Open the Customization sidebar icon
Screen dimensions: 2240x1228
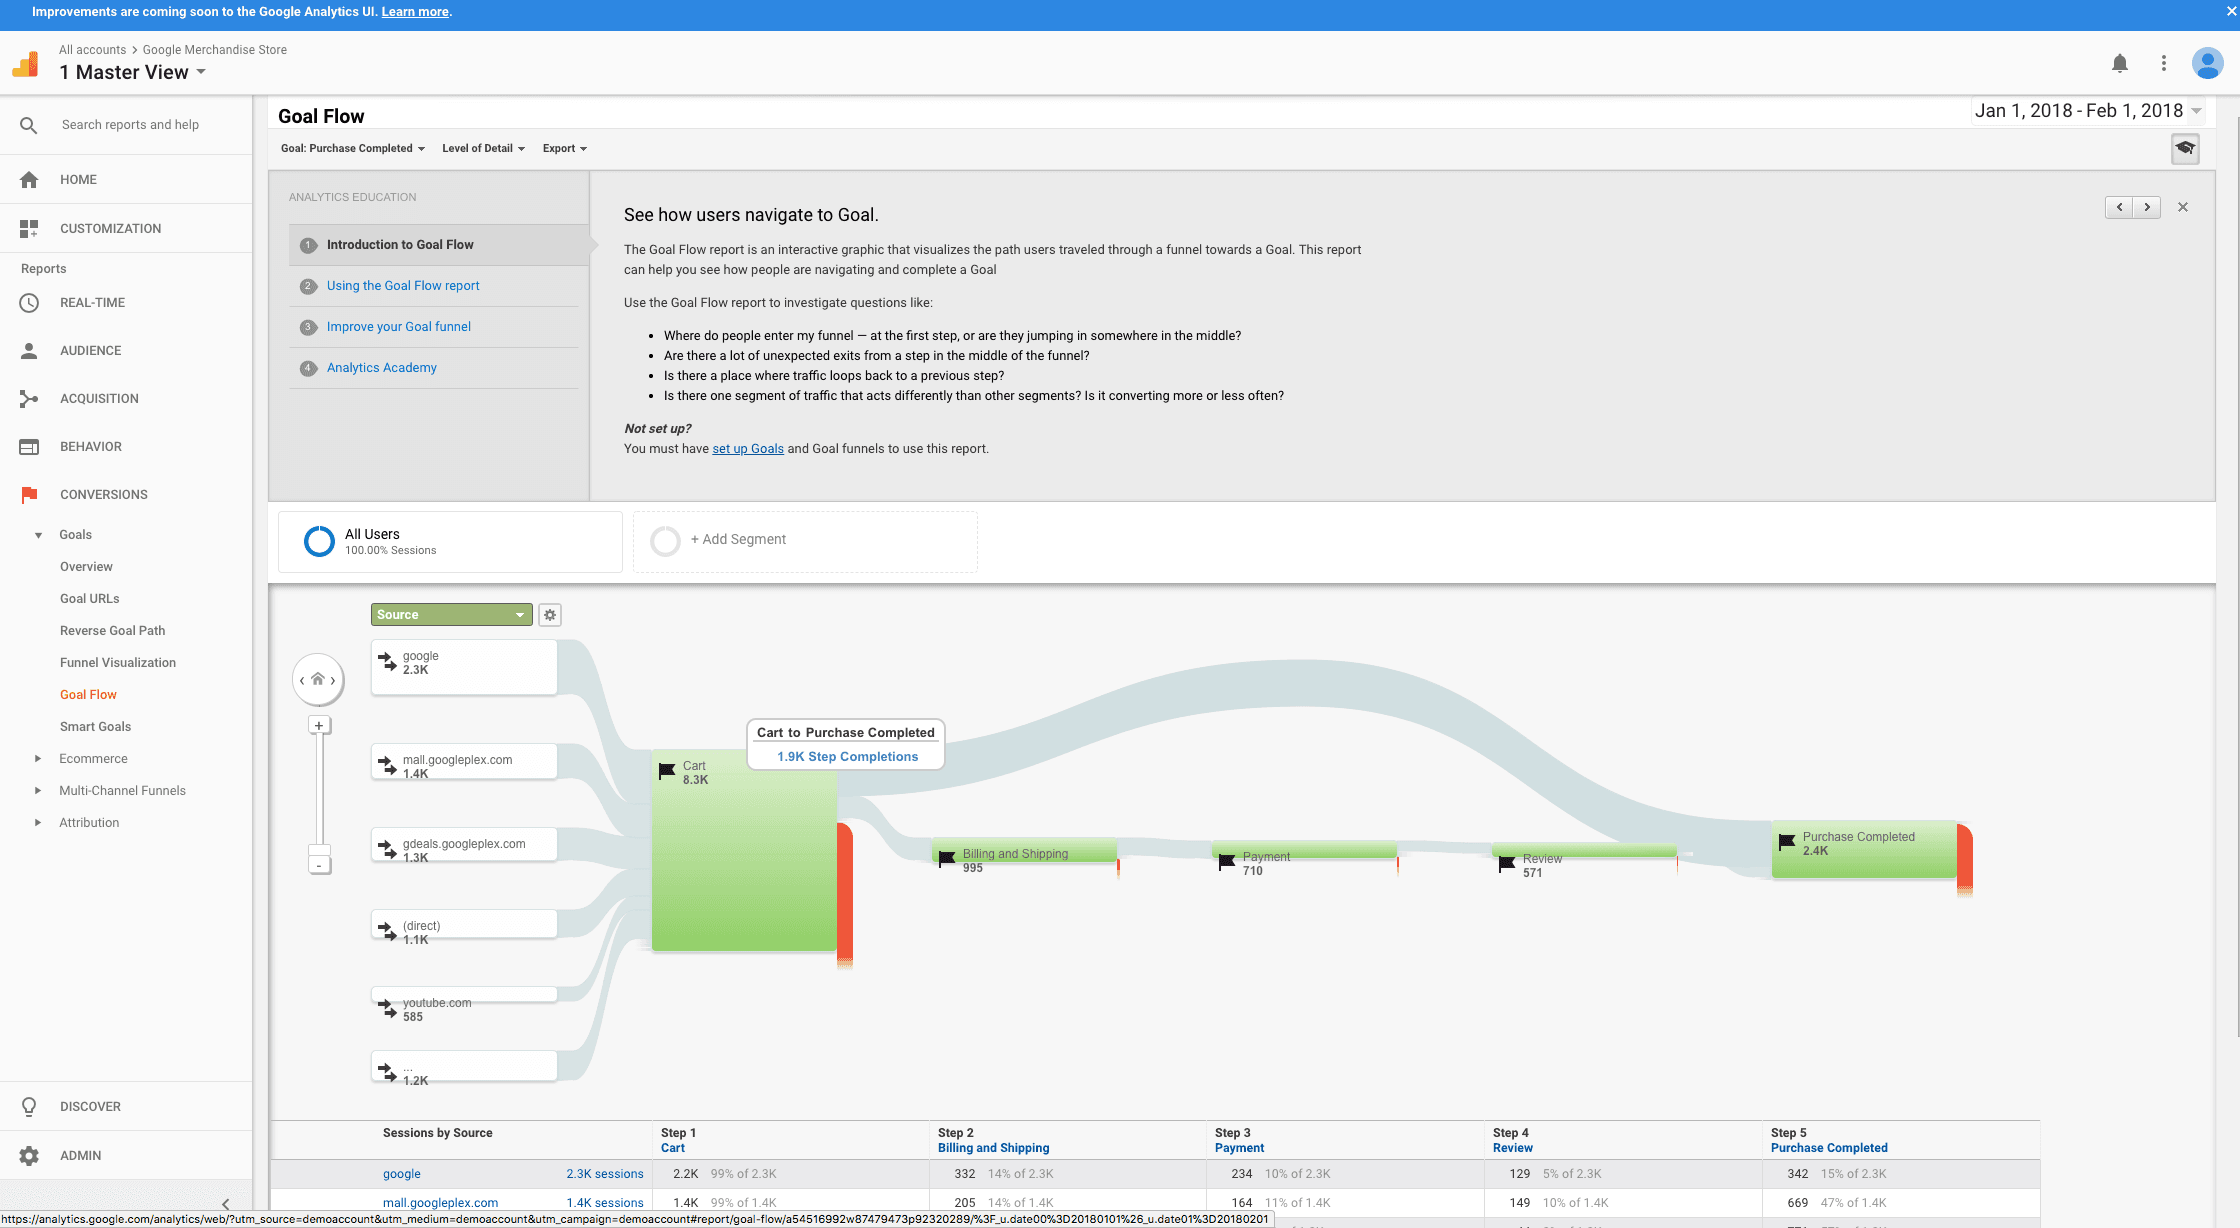(x=29, y=228)
